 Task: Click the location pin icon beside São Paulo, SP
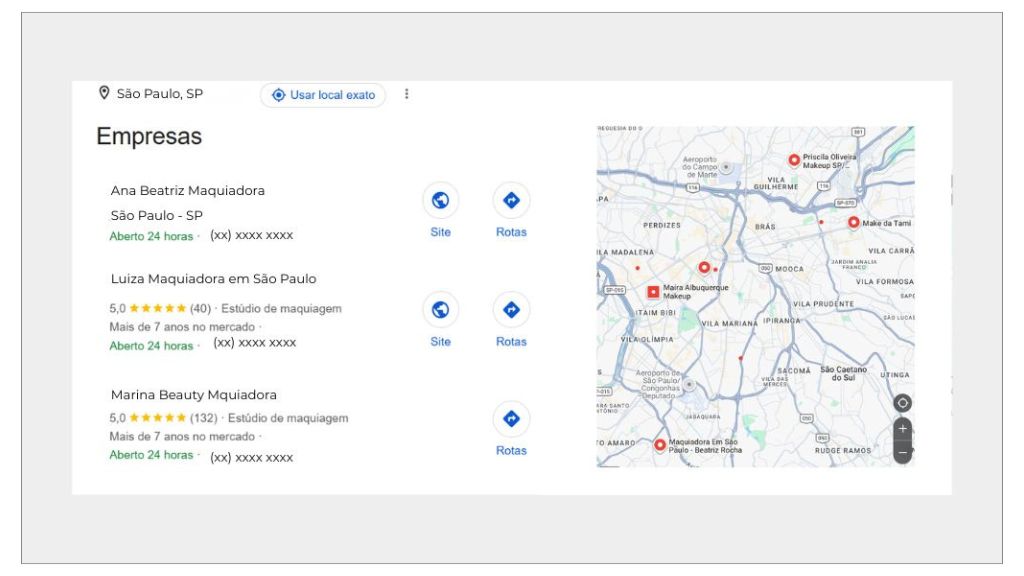pyautogui.click(x=104, y=93)
